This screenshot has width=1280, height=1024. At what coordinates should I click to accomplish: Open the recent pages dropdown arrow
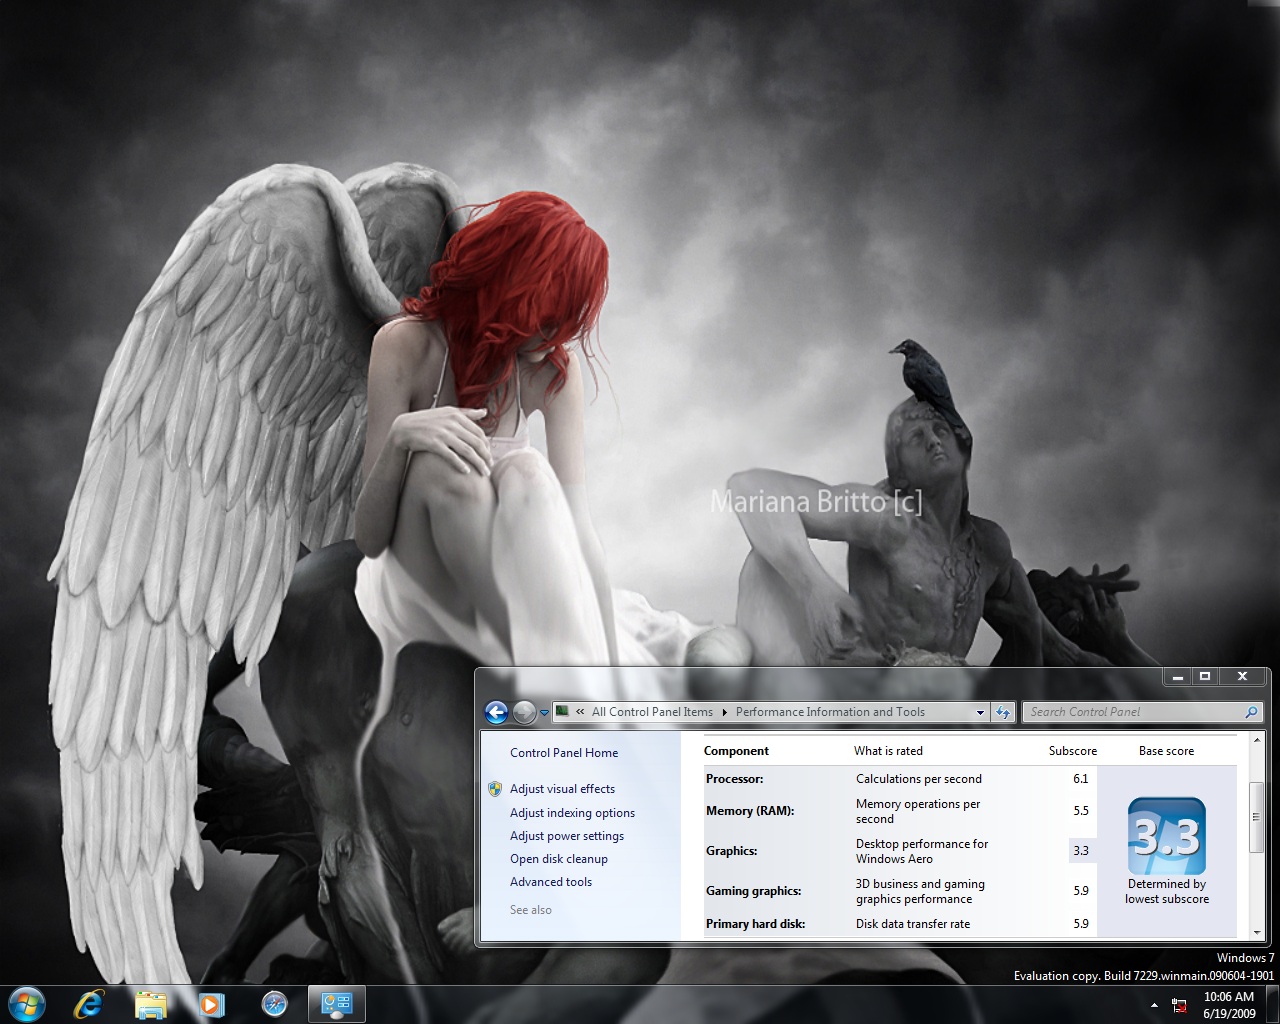(x=544, y=713)
